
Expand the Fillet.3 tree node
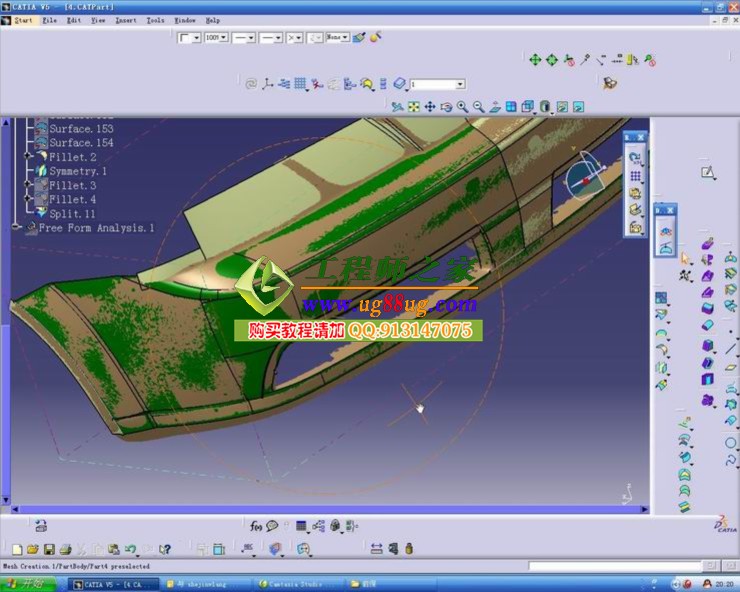coord(28,185)
